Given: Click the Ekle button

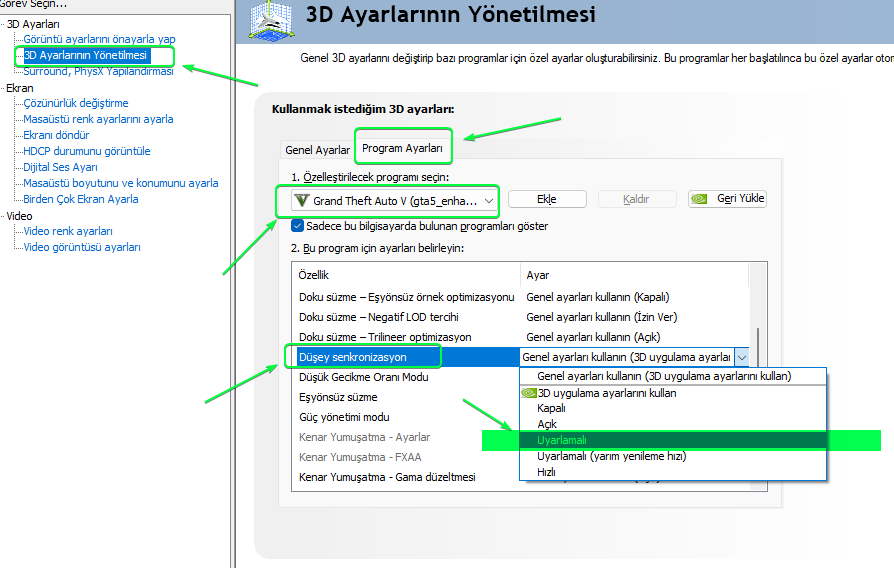Looking at the screenshot, I should [547, 199].
